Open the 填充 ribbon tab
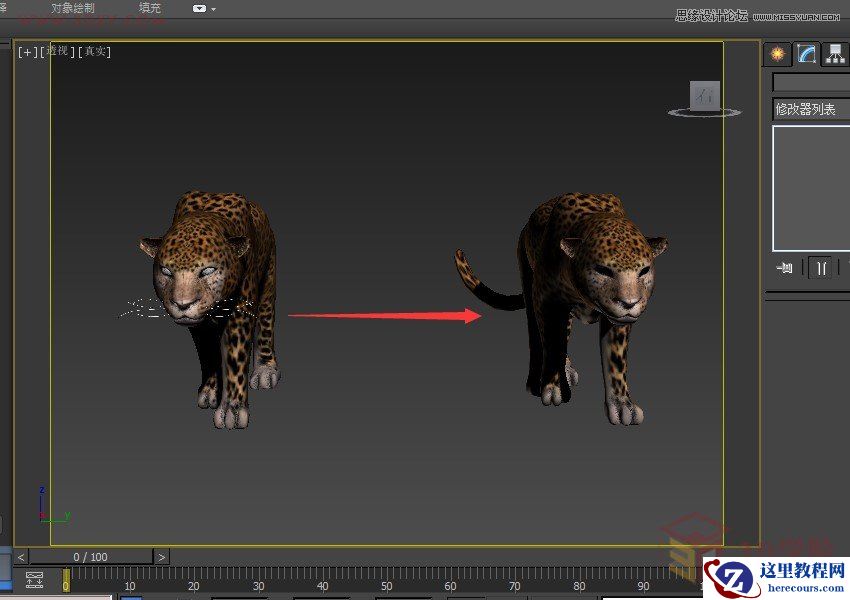850x600 pixels. point(149,8)
